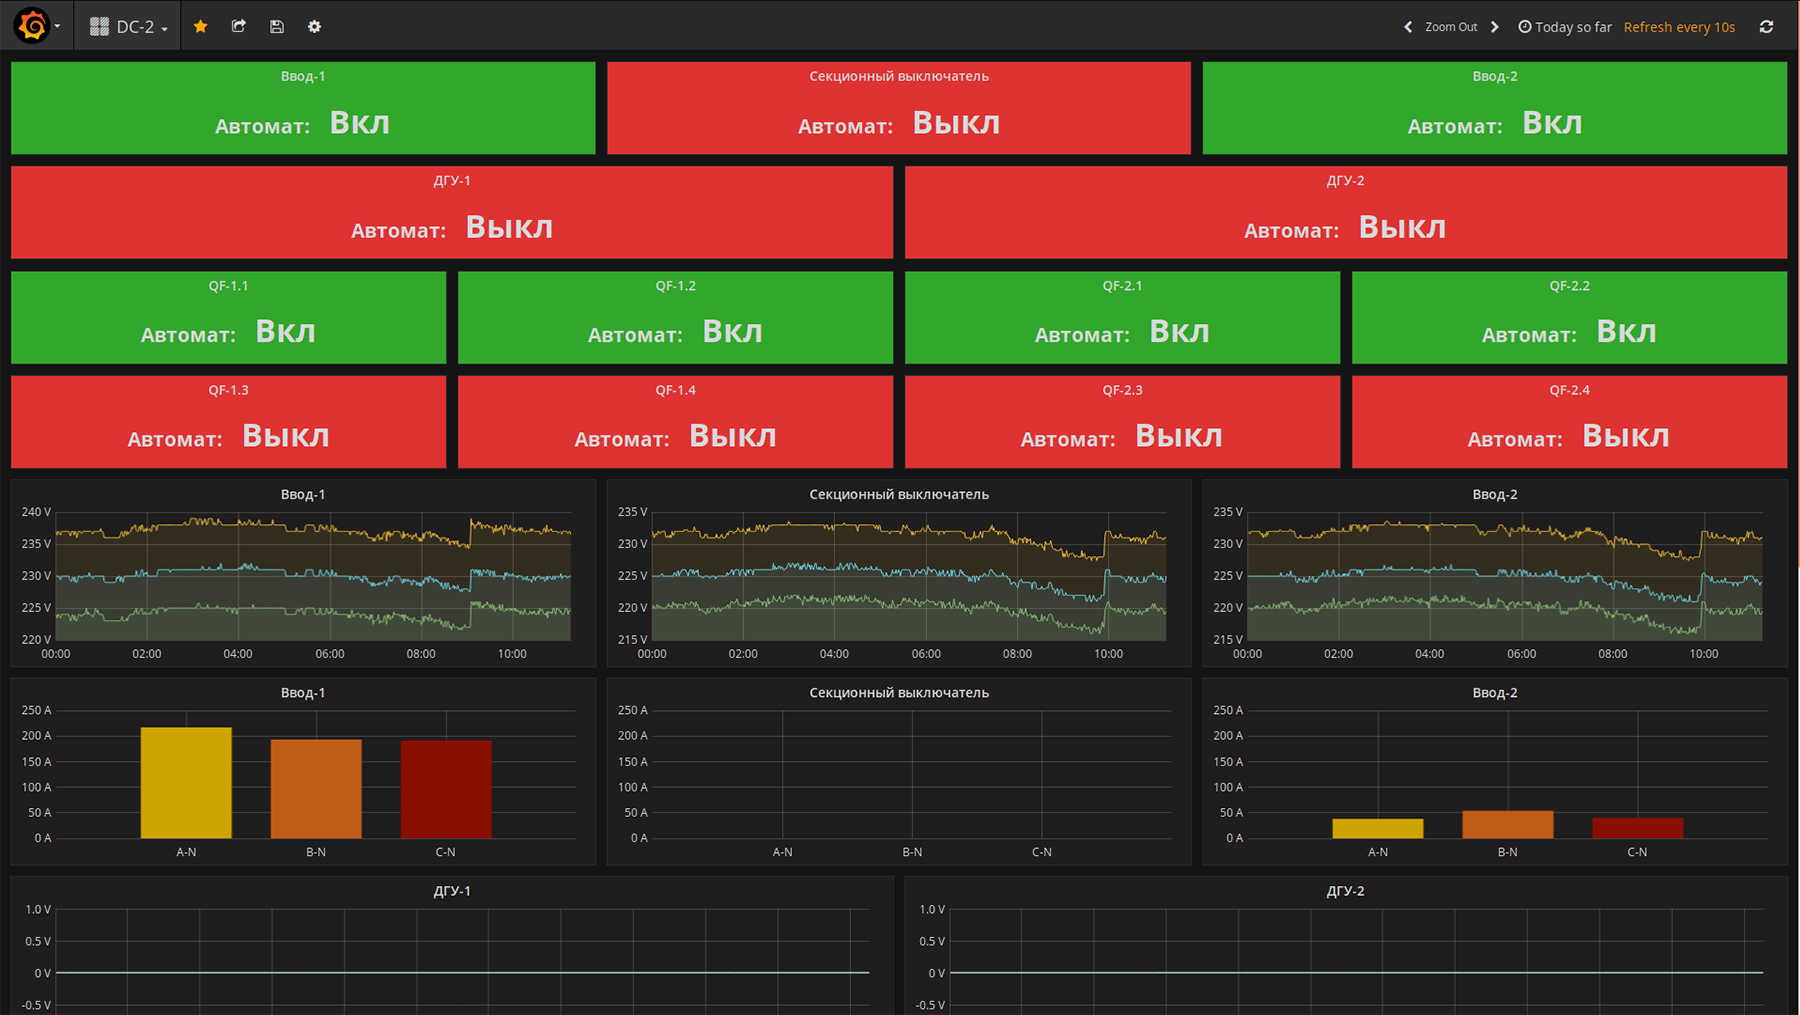Click the Ввод-2 voltage graph title
1800x1015 pixels.
(1495, 494)
